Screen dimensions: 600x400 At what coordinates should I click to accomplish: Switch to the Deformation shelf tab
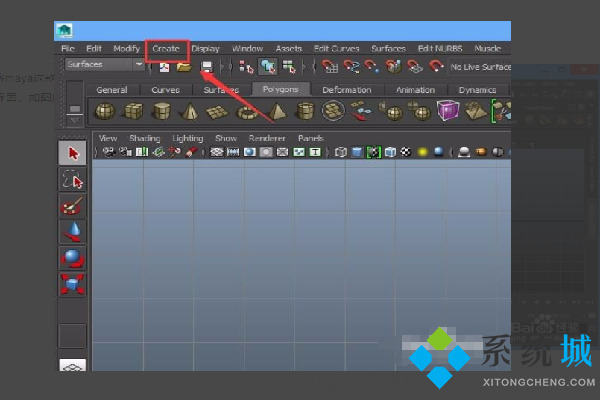pos(346,89)
